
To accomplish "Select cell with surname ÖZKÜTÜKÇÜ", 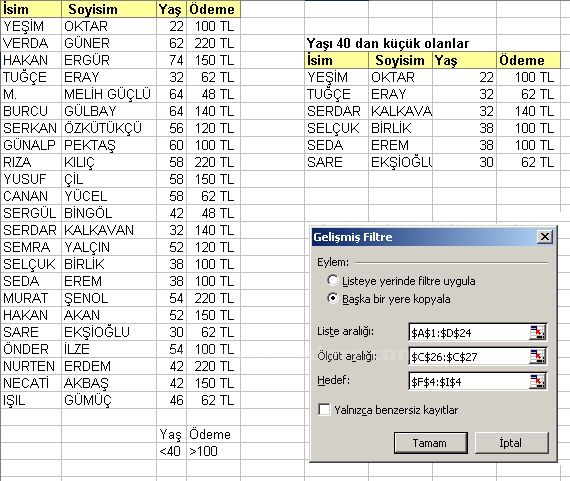I will 109,128.
